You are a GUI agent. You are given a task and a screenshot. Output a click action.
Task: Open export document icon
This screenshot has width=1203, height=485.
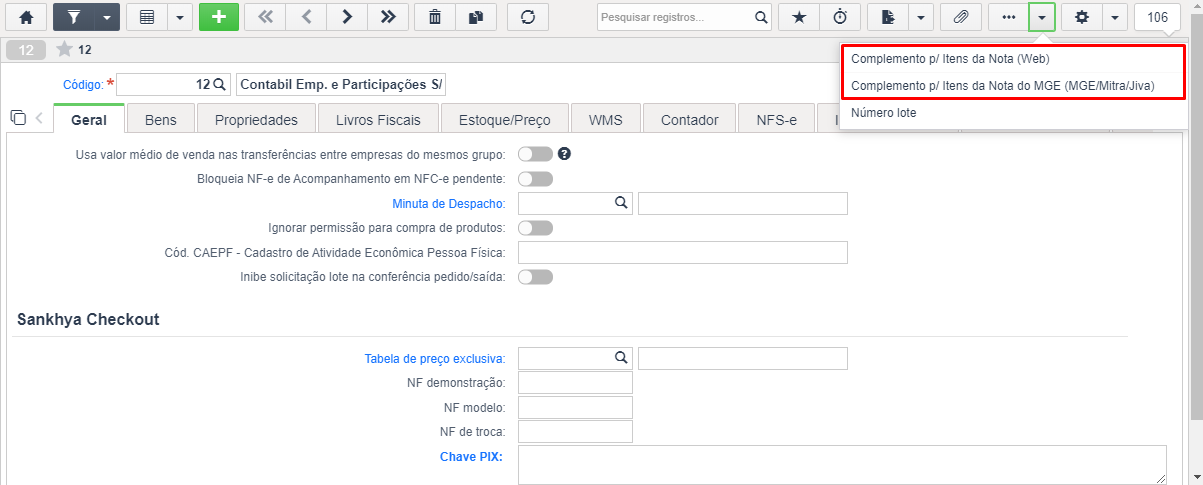pyautogui.click(x=887, y=17)
